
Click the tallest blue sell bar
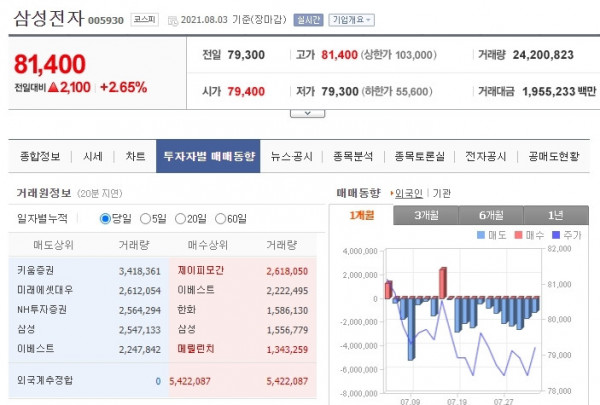tap(411, 329)
